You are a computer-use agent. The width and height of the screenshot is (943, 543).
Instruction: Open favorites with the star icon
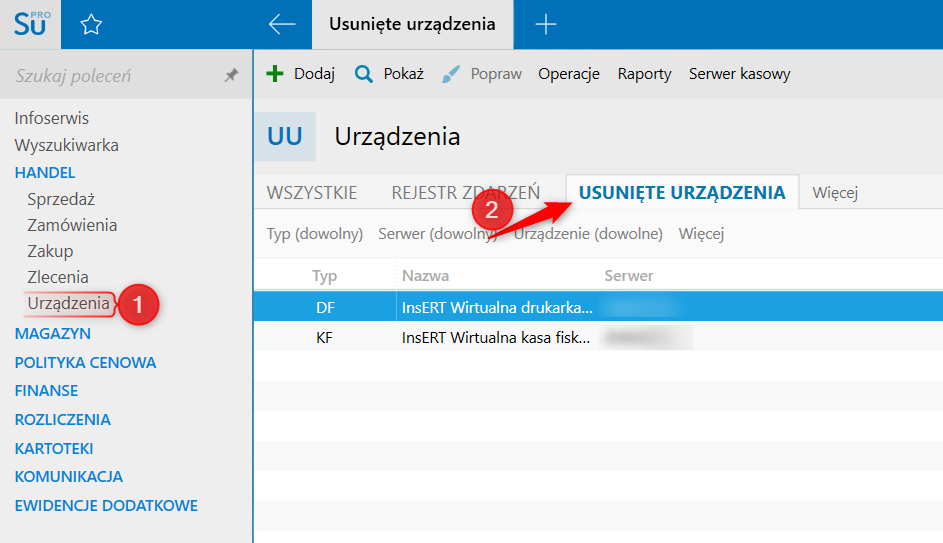[91, 25]
